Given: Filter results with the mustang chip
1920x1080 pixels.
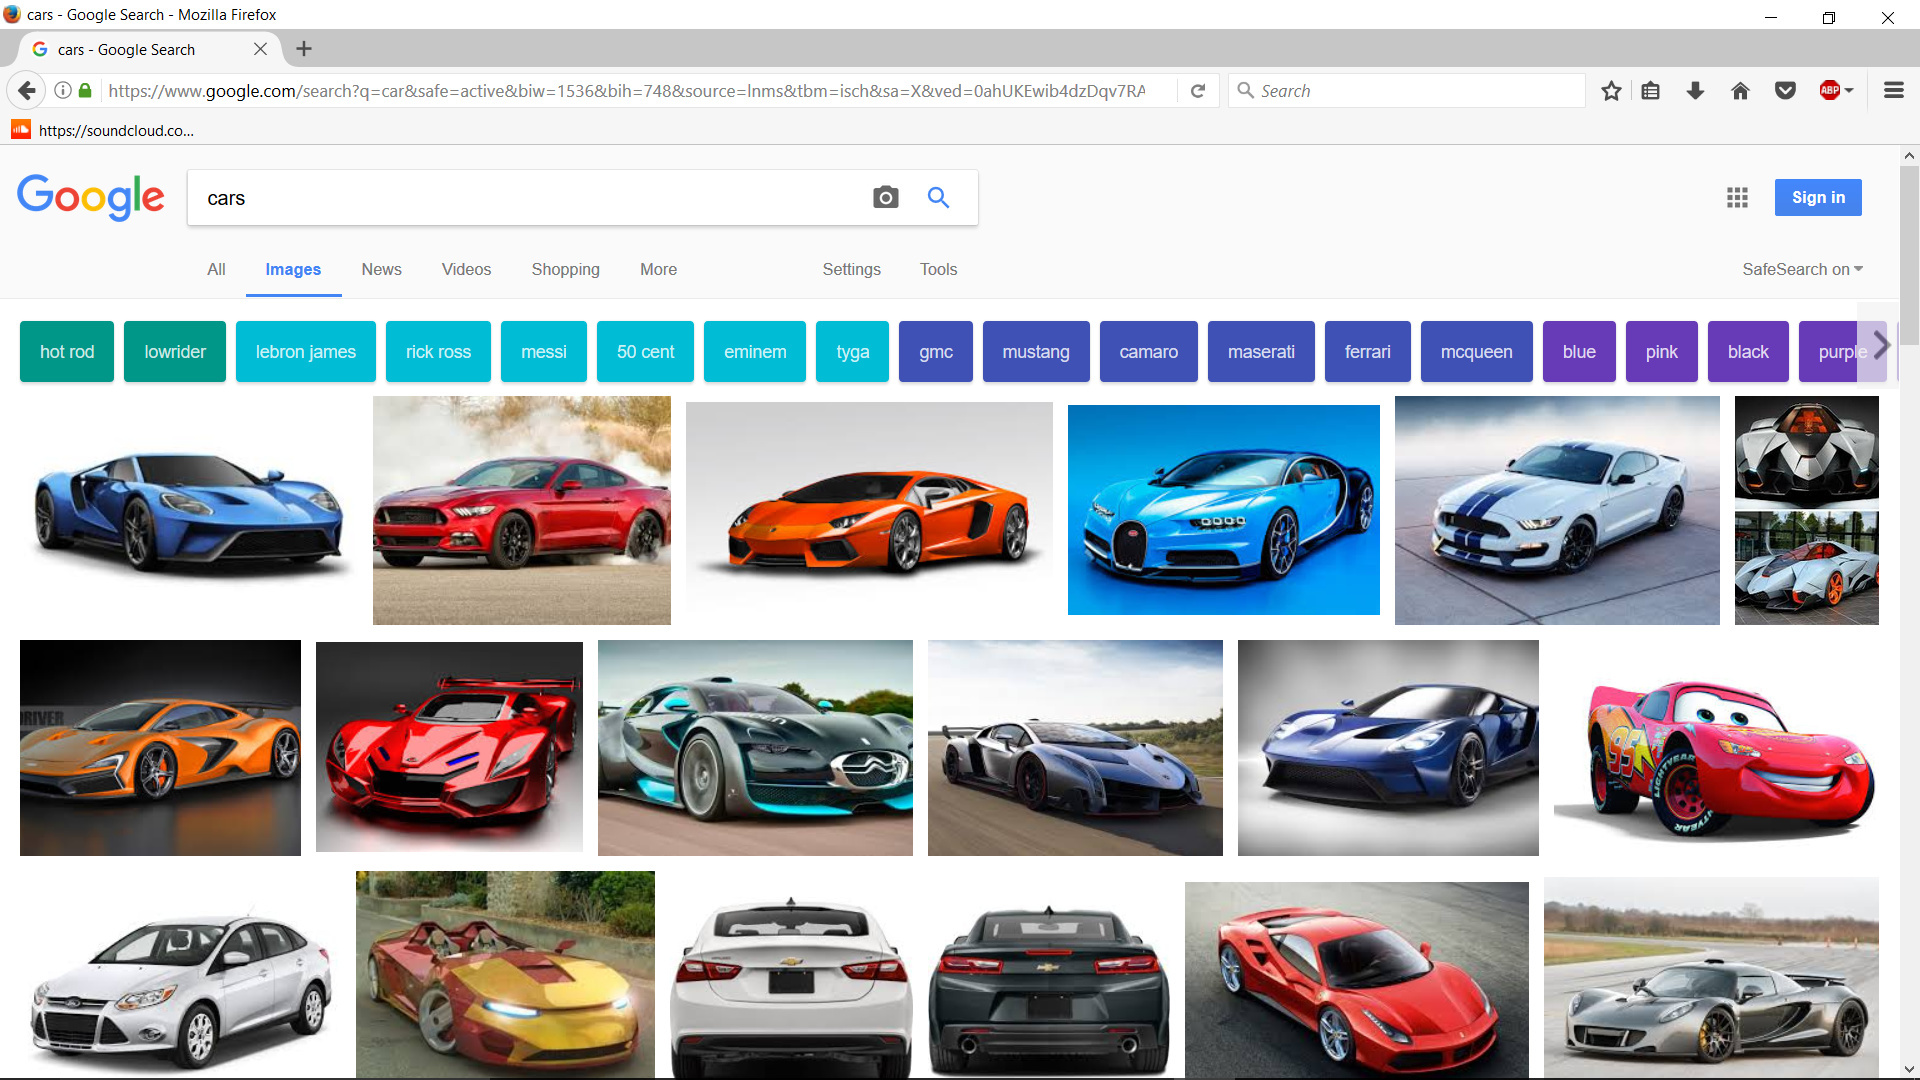Looking at the screenshot, I should coord(1035,352).
